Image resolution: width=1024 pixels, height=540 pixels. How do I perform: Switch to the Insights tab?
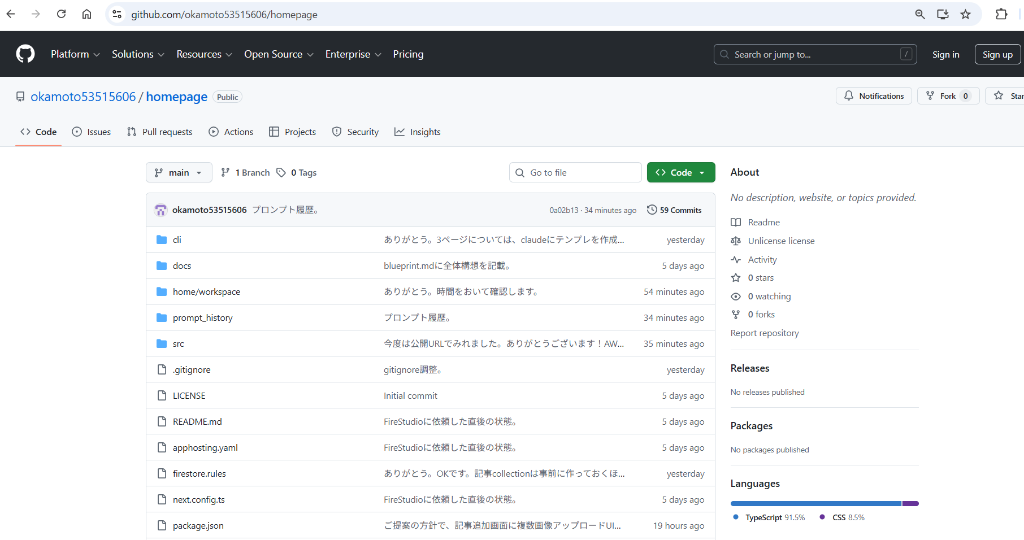tap(417, 132)
